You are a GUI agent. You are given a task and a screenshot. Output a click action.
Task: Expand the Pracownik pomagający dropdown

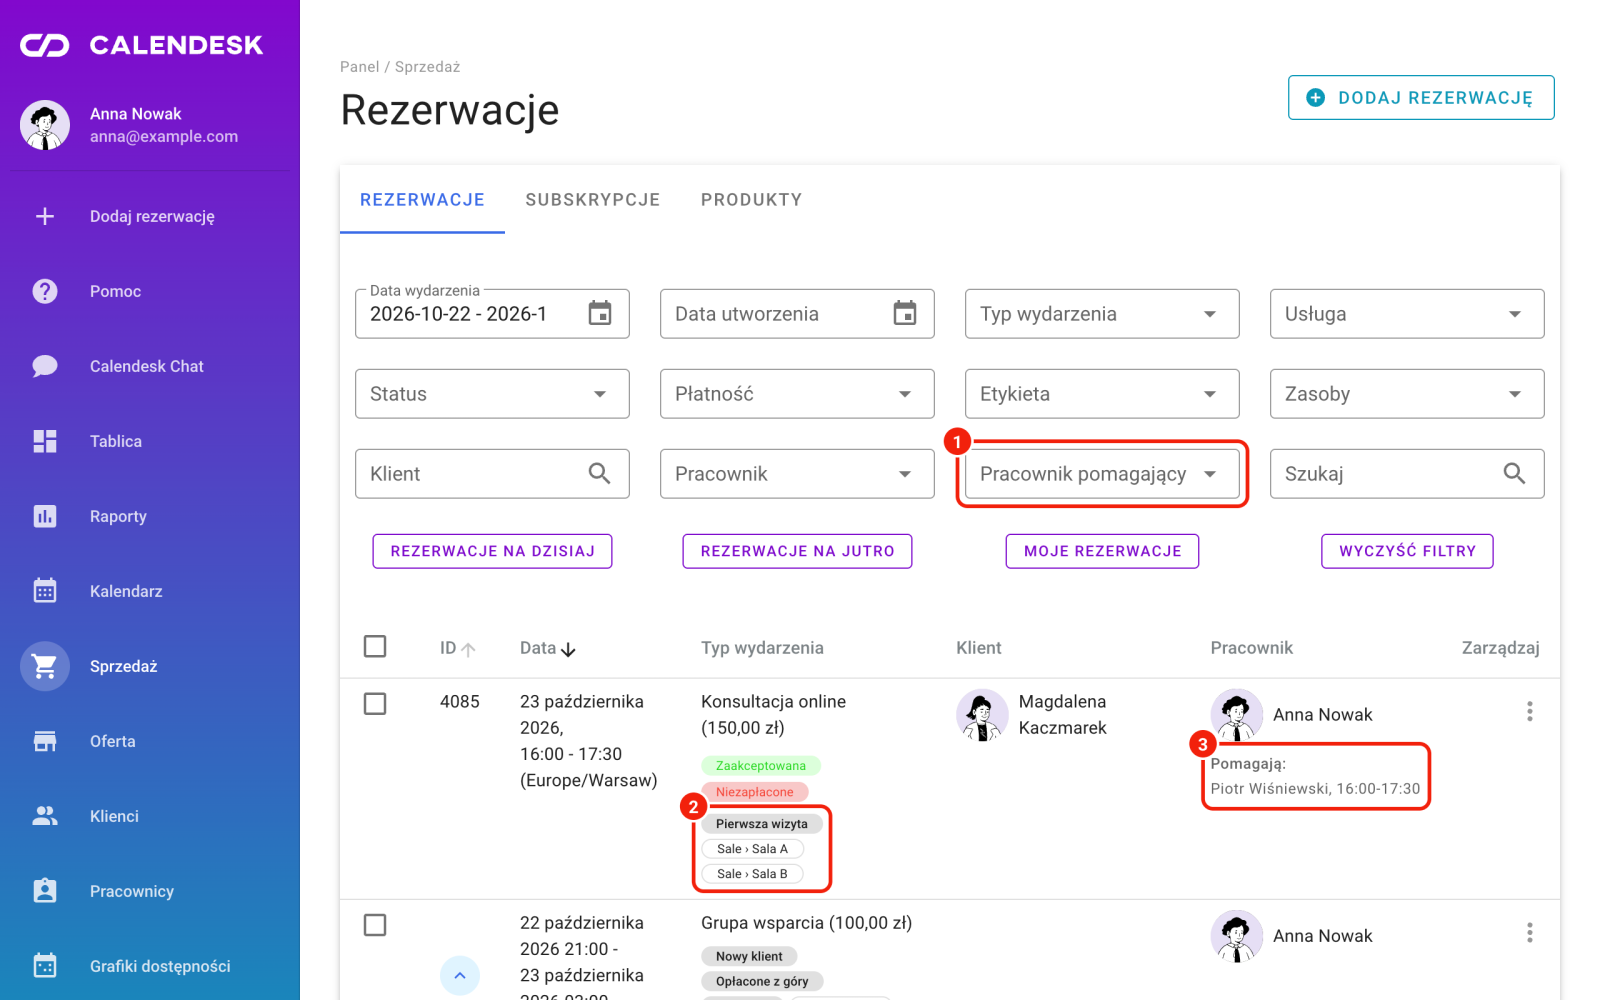[1102, 474]
